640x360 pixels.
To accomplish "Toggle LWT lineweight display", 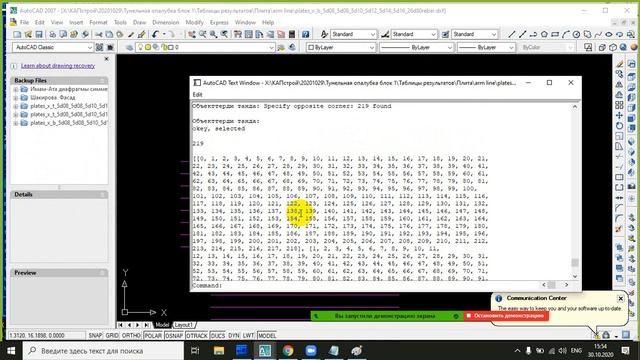I will click(x=248, y=336).
